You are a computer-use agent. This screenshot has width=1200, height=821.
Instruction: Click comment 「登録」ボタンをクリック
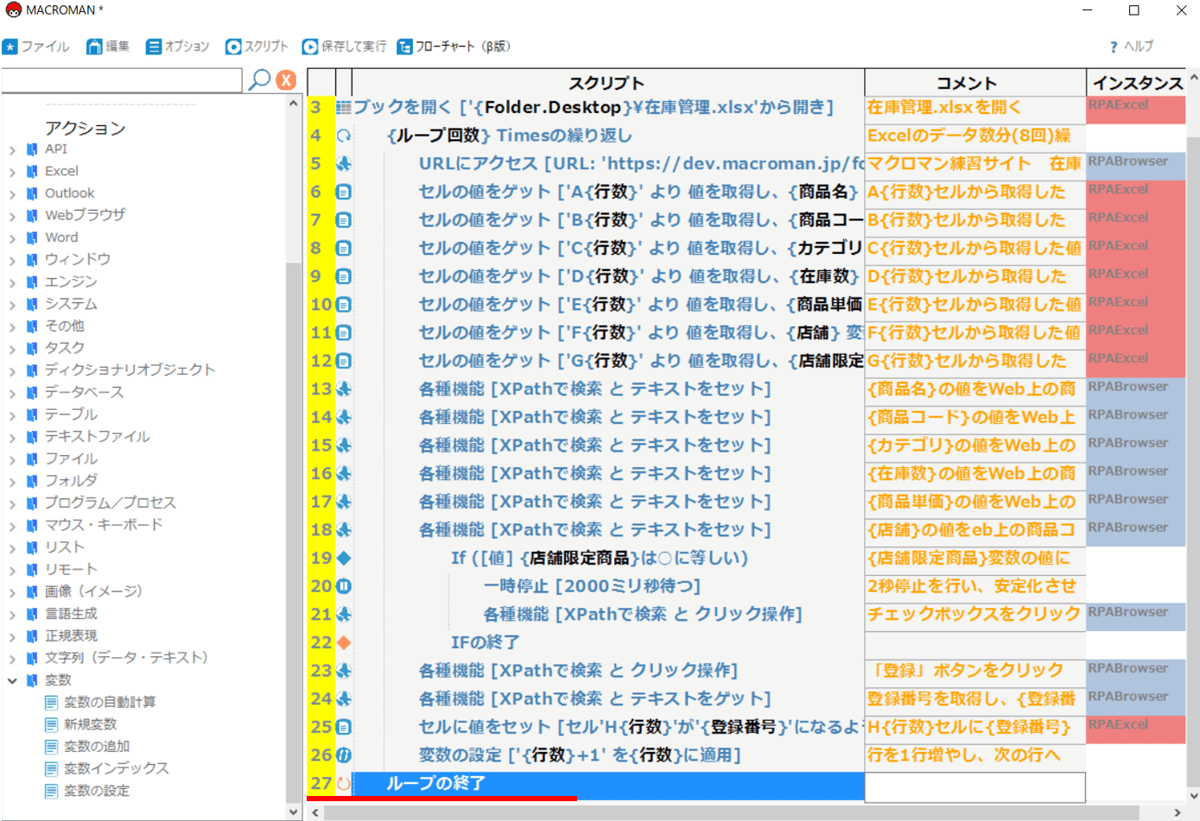pos(975,670)
